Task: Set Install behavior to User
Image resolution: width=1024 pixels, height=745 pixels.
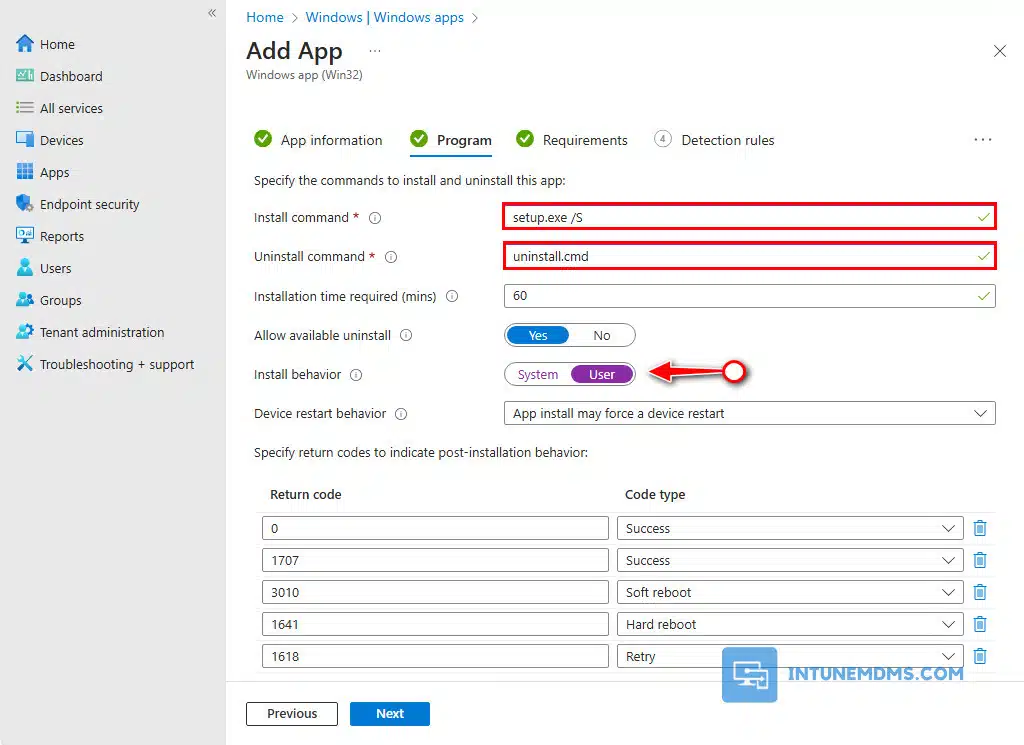Action: point(602,375)
